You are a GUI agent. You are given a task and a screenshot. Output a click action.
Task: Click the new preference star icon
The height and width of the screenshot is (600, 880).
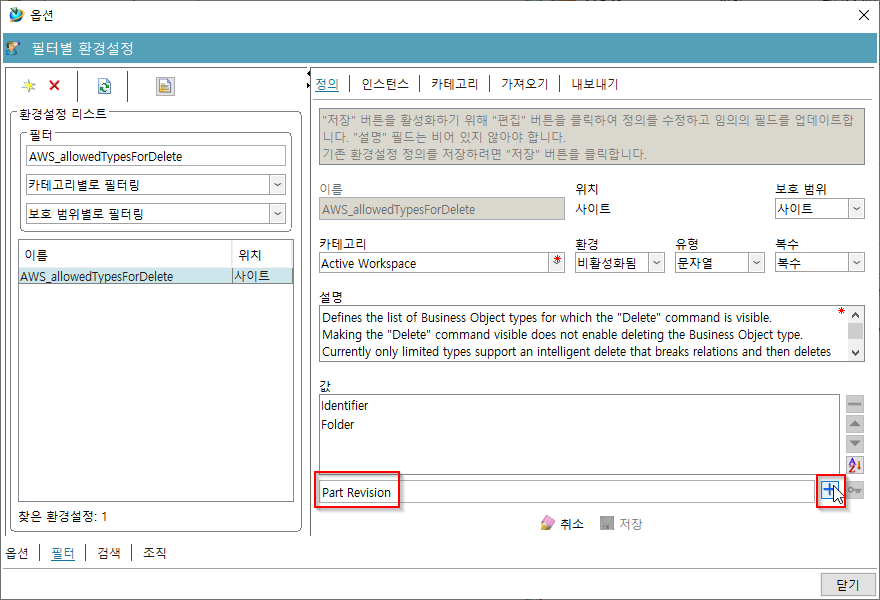click(x=29, y=86)
